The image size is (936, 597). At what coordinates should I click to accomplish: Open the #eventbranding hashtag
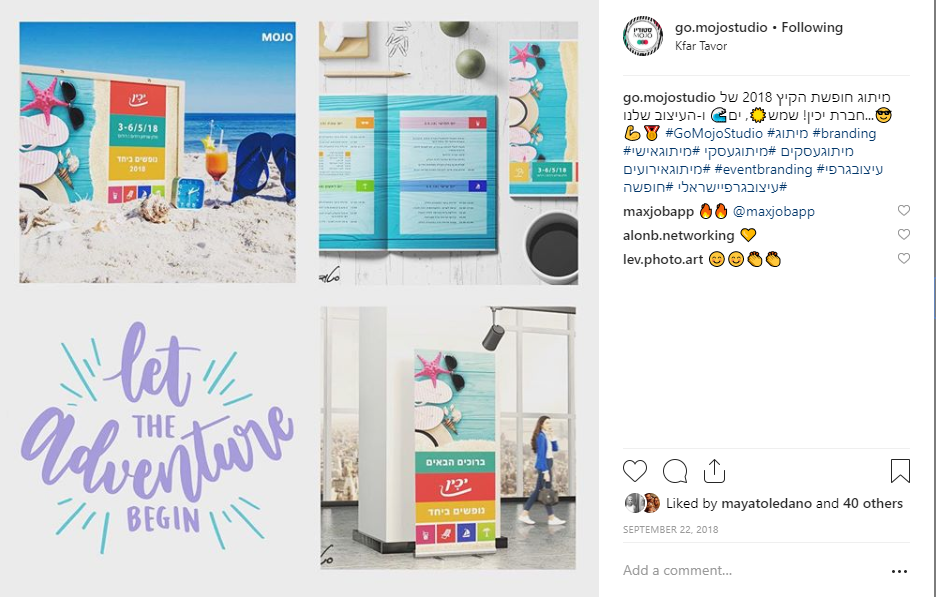763,169
